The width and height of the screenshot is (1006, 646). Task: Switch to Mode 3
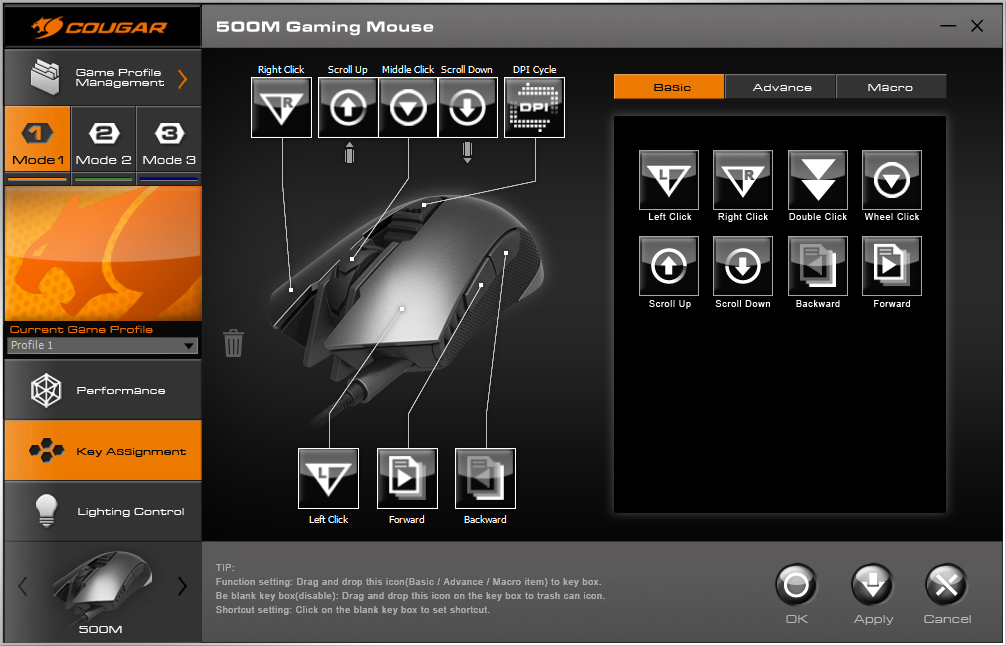[169, 141]
